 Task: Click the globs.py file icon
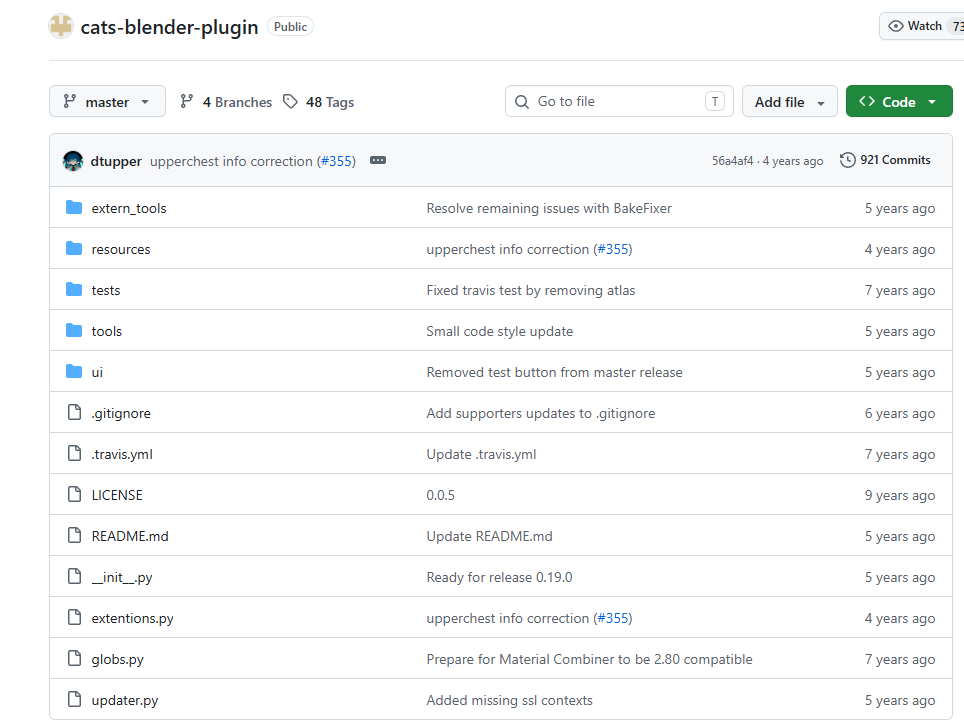click(x=74, y=658)
